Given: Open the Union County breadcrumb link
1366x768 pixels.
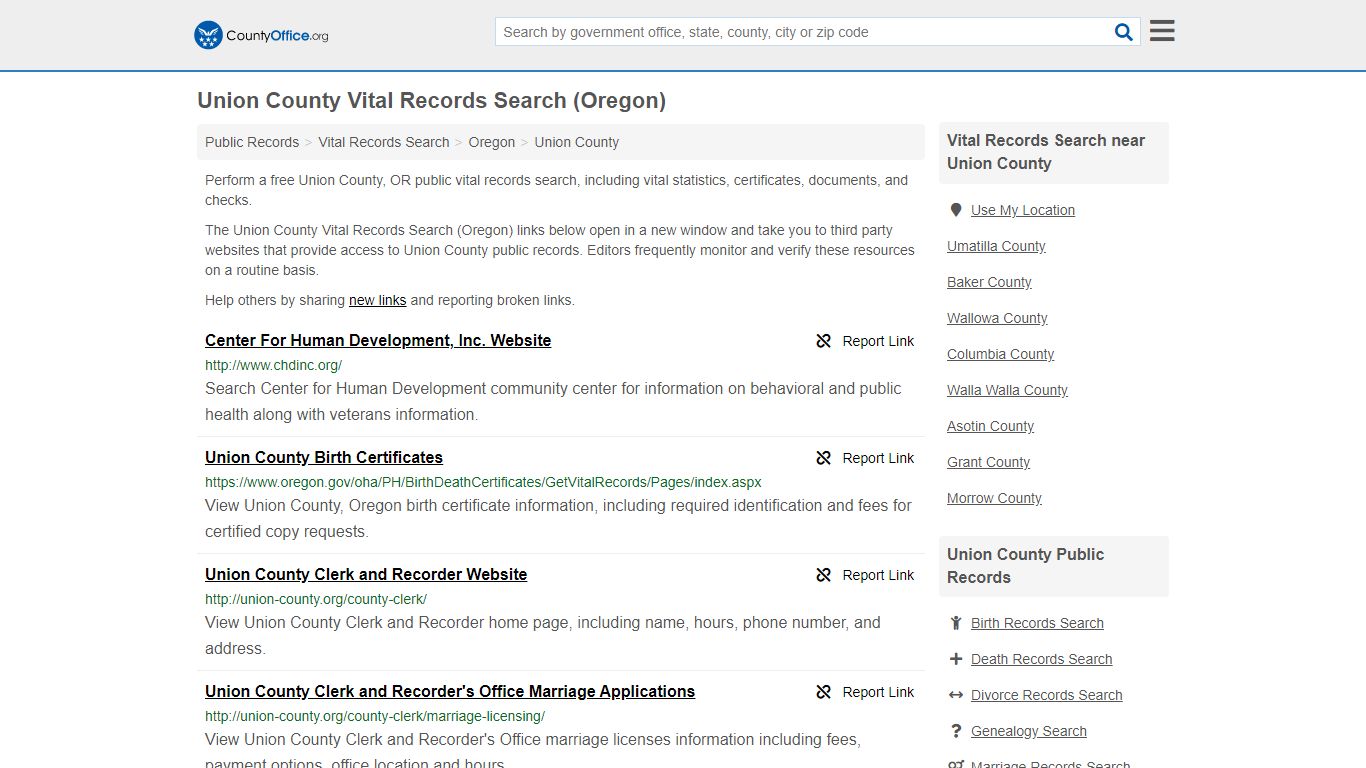Looking at the screenshot, I should coord(577,142).
